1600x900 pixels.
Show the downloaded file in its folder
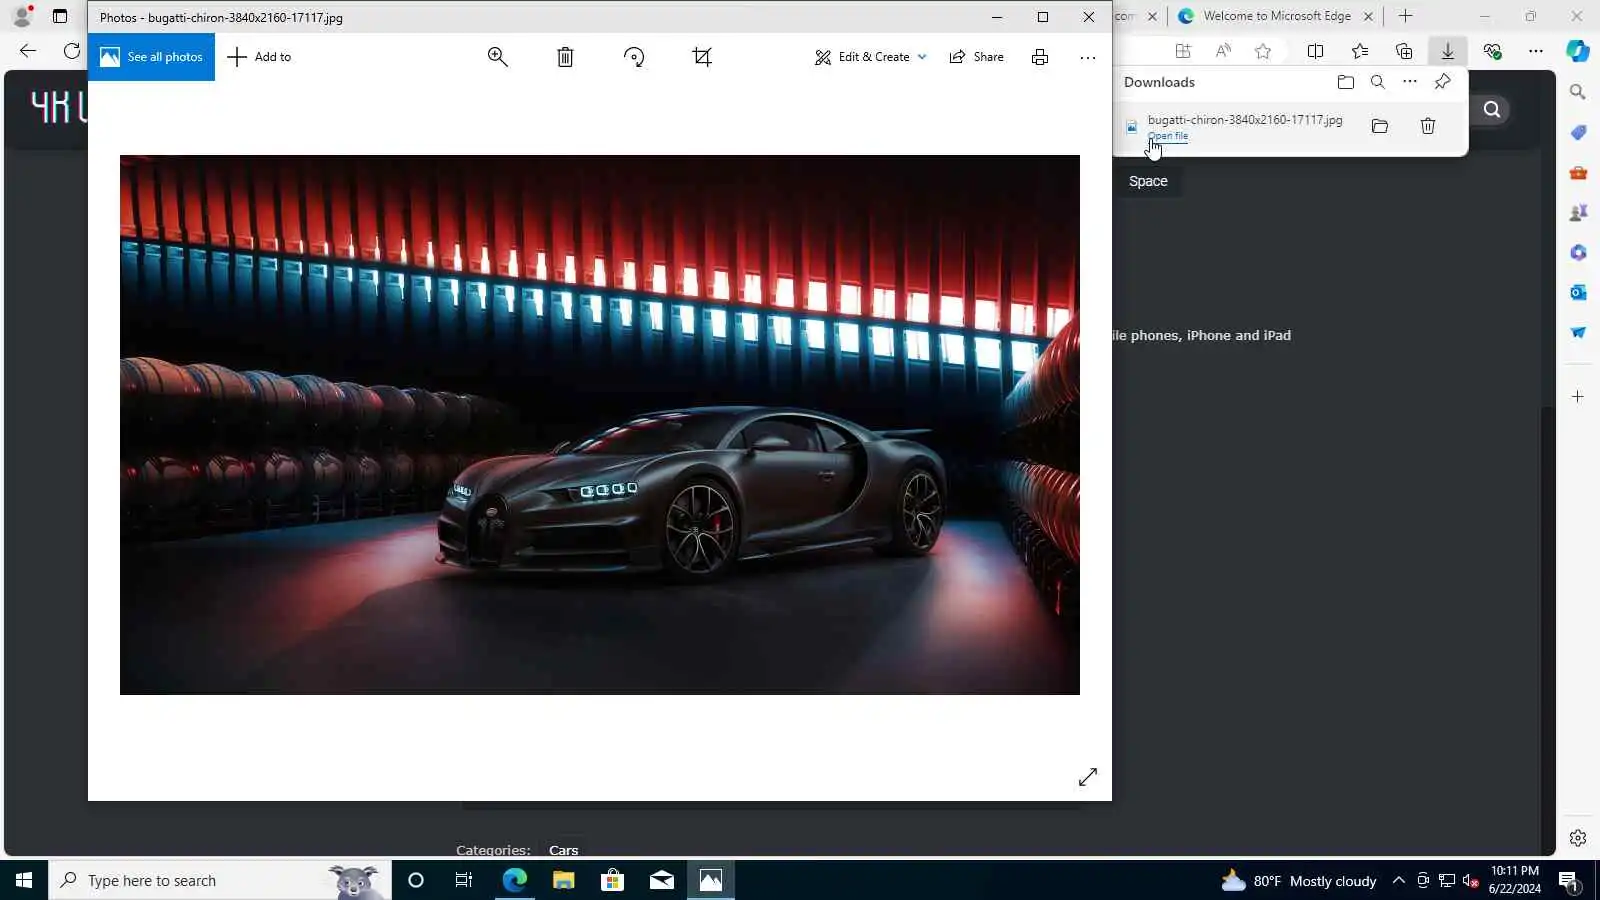(x=1380, y=126)
